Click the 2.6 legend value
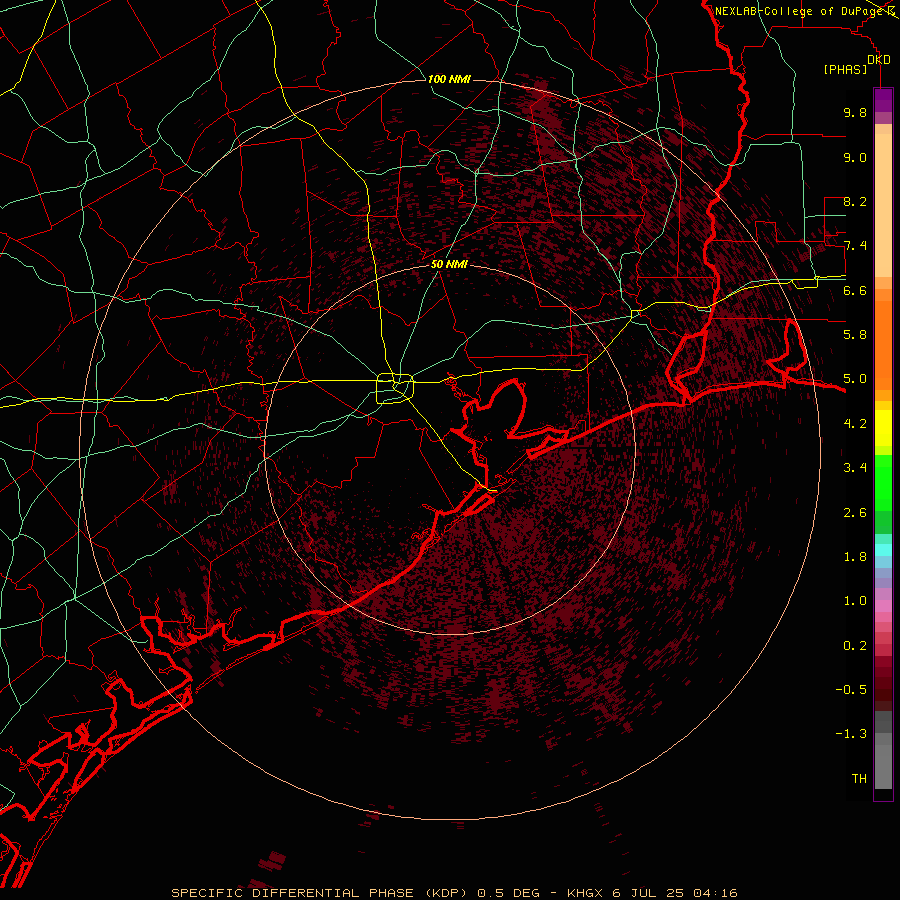Screen dimensions: 900x900 (x=855, y=513)
